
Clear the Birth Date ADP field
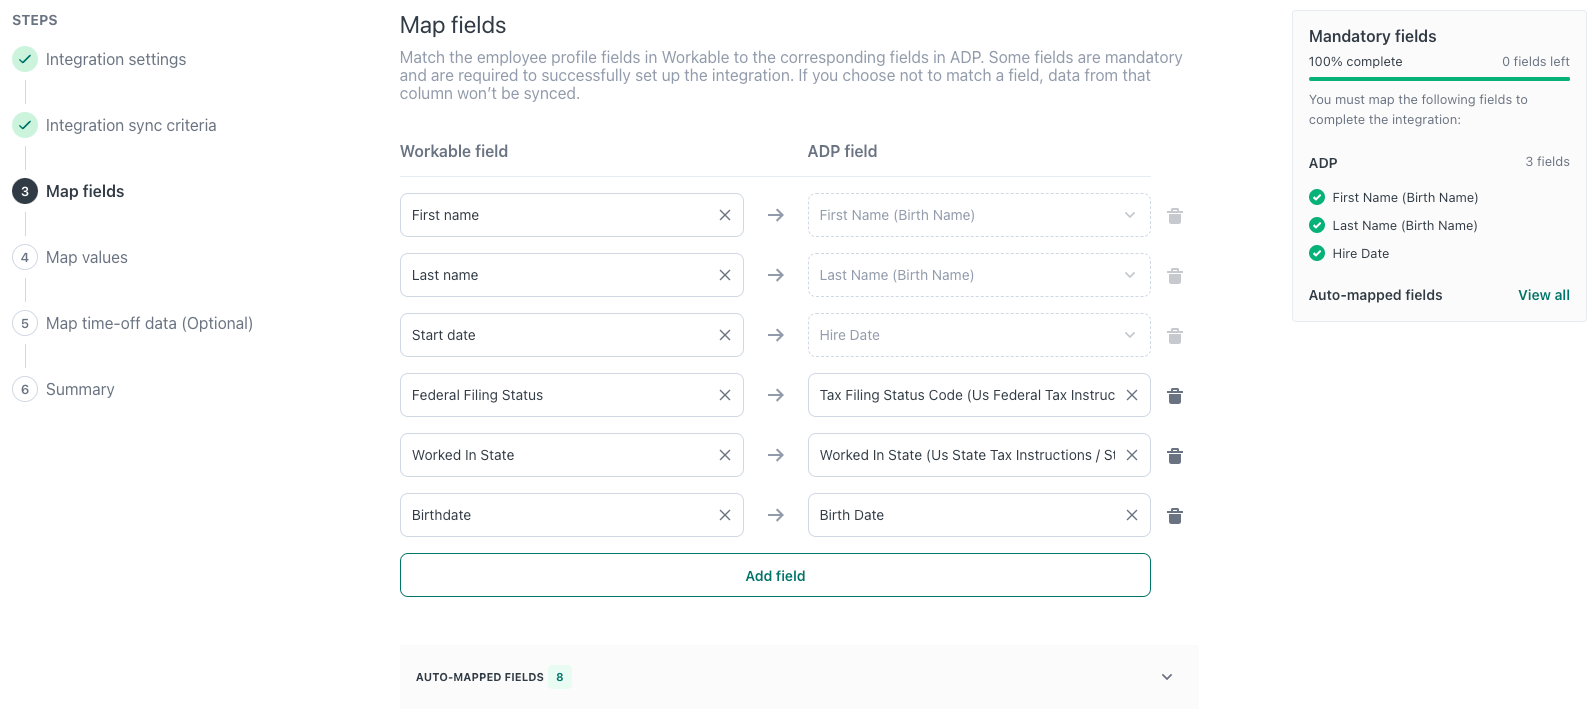pos(1132,515)
